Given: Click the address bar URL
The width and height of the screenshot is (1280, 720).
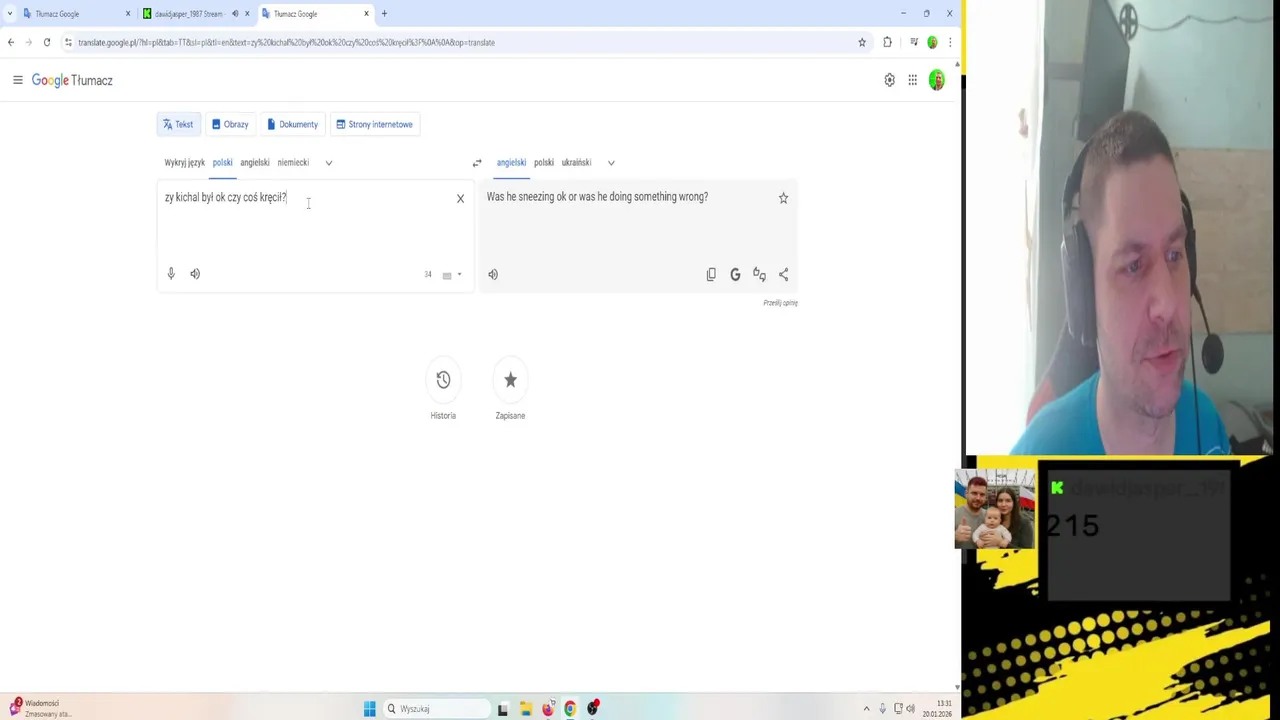Looking at the screenshot, I should (286, 42).
